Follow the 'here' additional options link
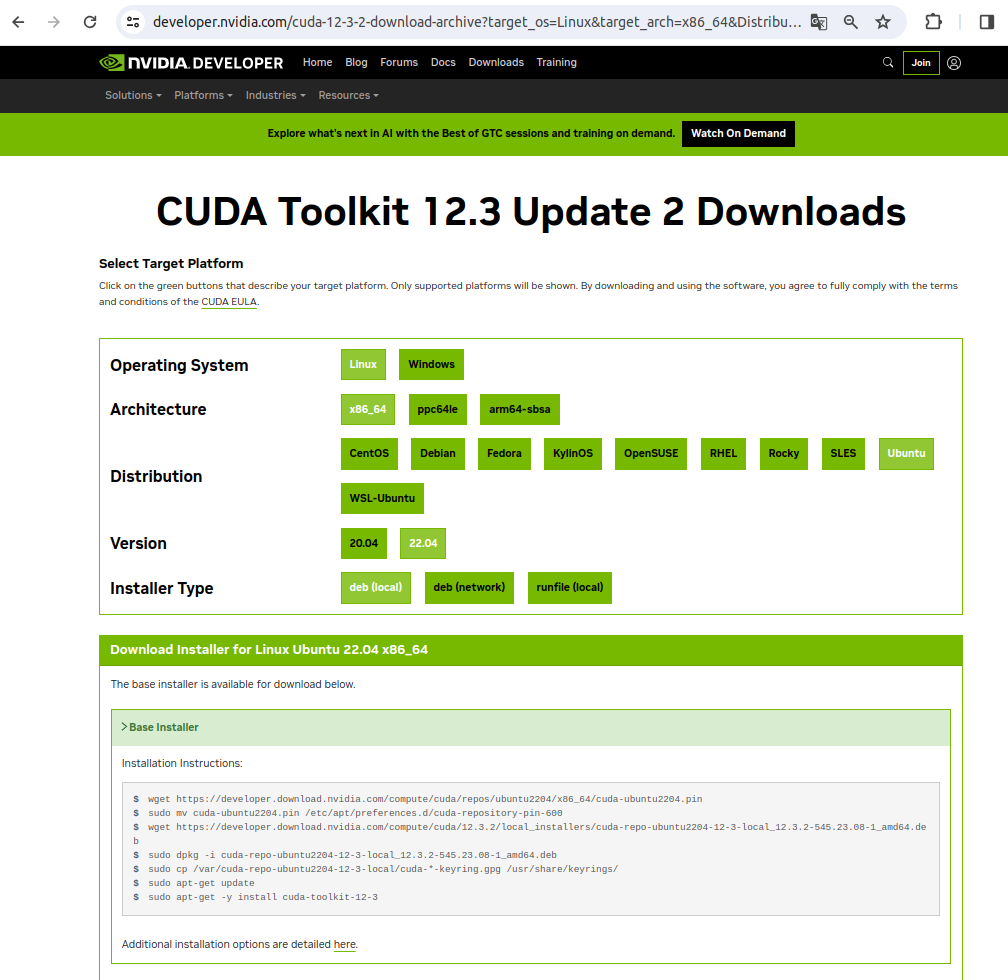This screenshot has width=1008, height=980. click(345, 944)
